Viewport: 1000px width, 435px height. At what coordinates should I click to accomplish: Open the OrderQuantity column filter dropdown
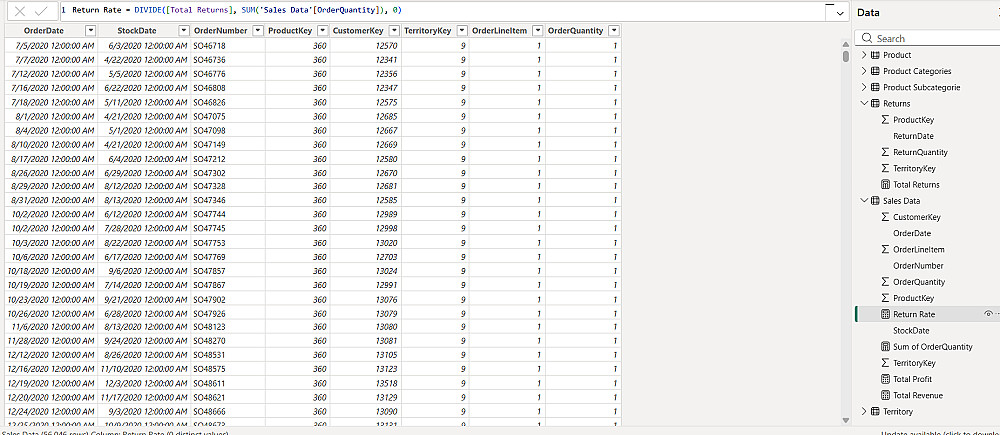(614, 31)
